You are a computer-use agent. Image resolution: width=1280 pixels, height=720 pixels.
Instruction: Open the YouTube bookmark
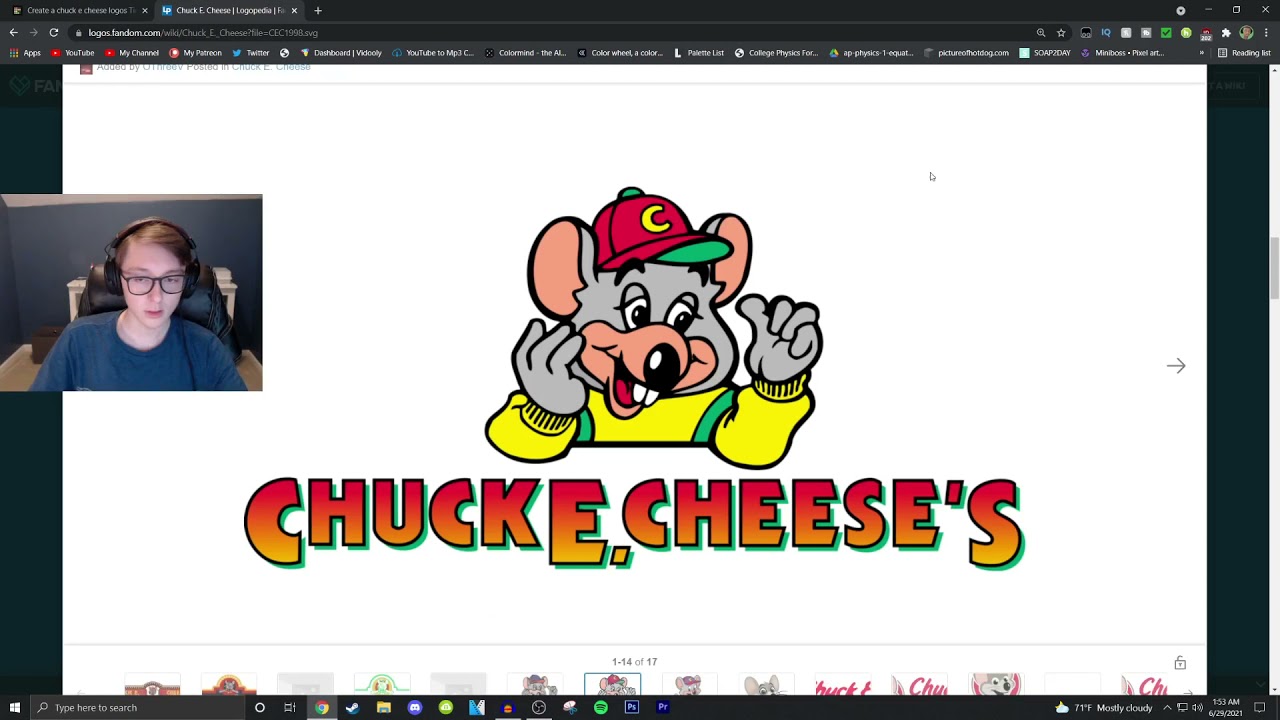73,53
